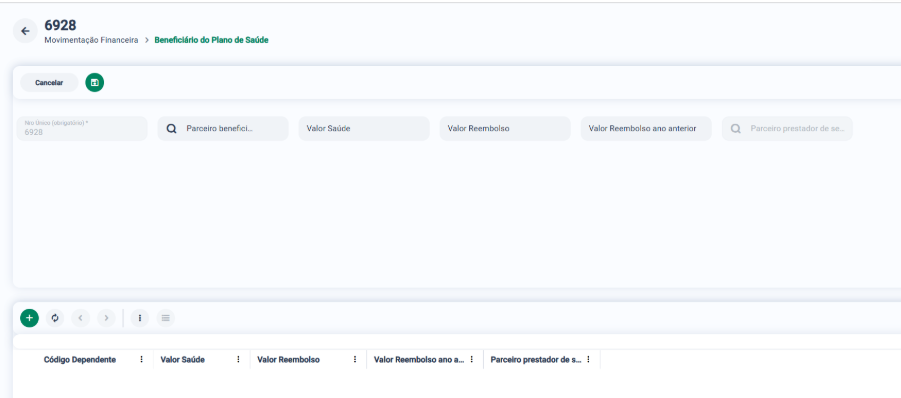
Task: Select Beneficiário do Plano de Saúde breadcrumb
Action: (211, 40)
